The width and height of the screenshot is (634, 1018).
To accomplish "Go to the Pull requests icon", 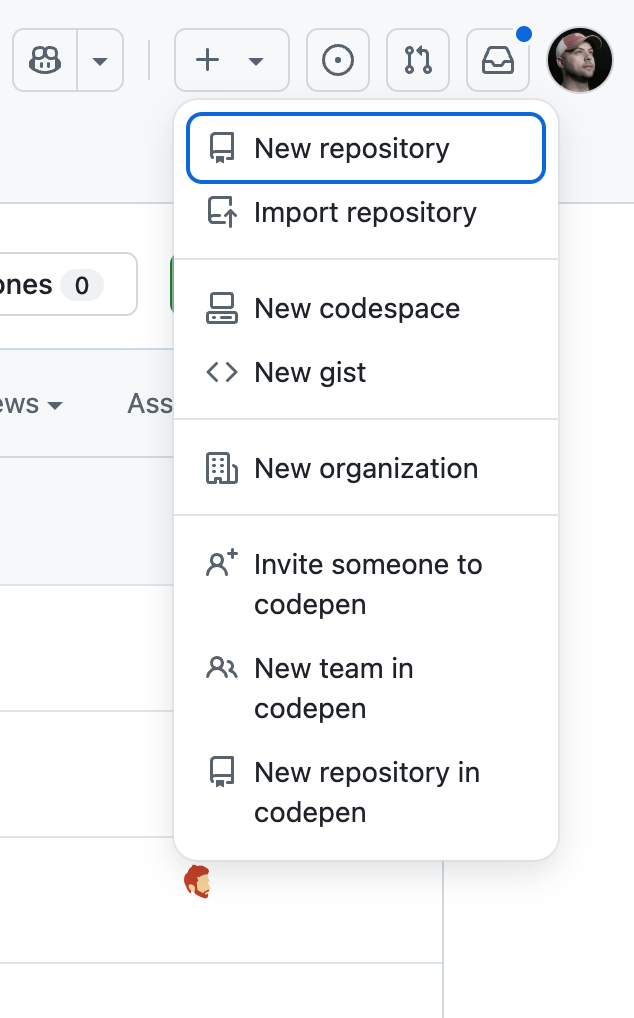I will [418, 61].
